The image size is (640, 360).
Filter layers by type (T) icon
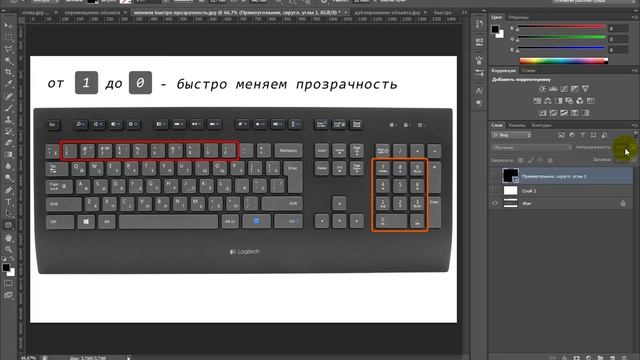tap(582, 135)
